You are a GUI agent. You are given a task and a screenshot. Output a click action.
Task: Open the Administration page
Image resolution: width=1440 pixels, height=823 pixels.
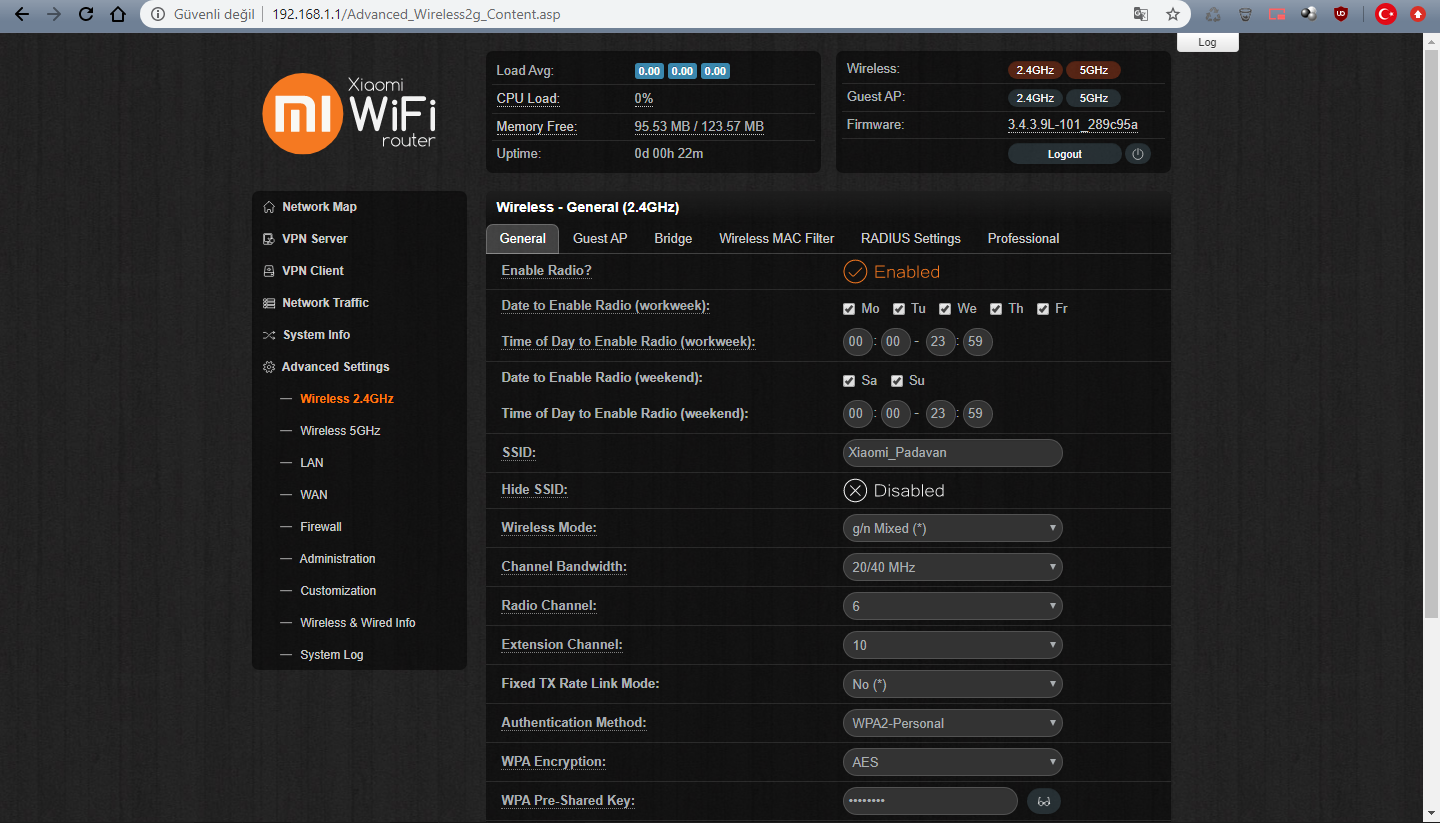click(338, 559)
